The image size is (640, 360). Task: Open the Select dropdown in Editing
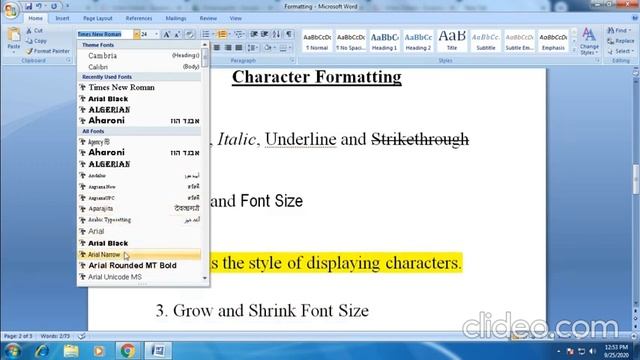tap(620, 51)
